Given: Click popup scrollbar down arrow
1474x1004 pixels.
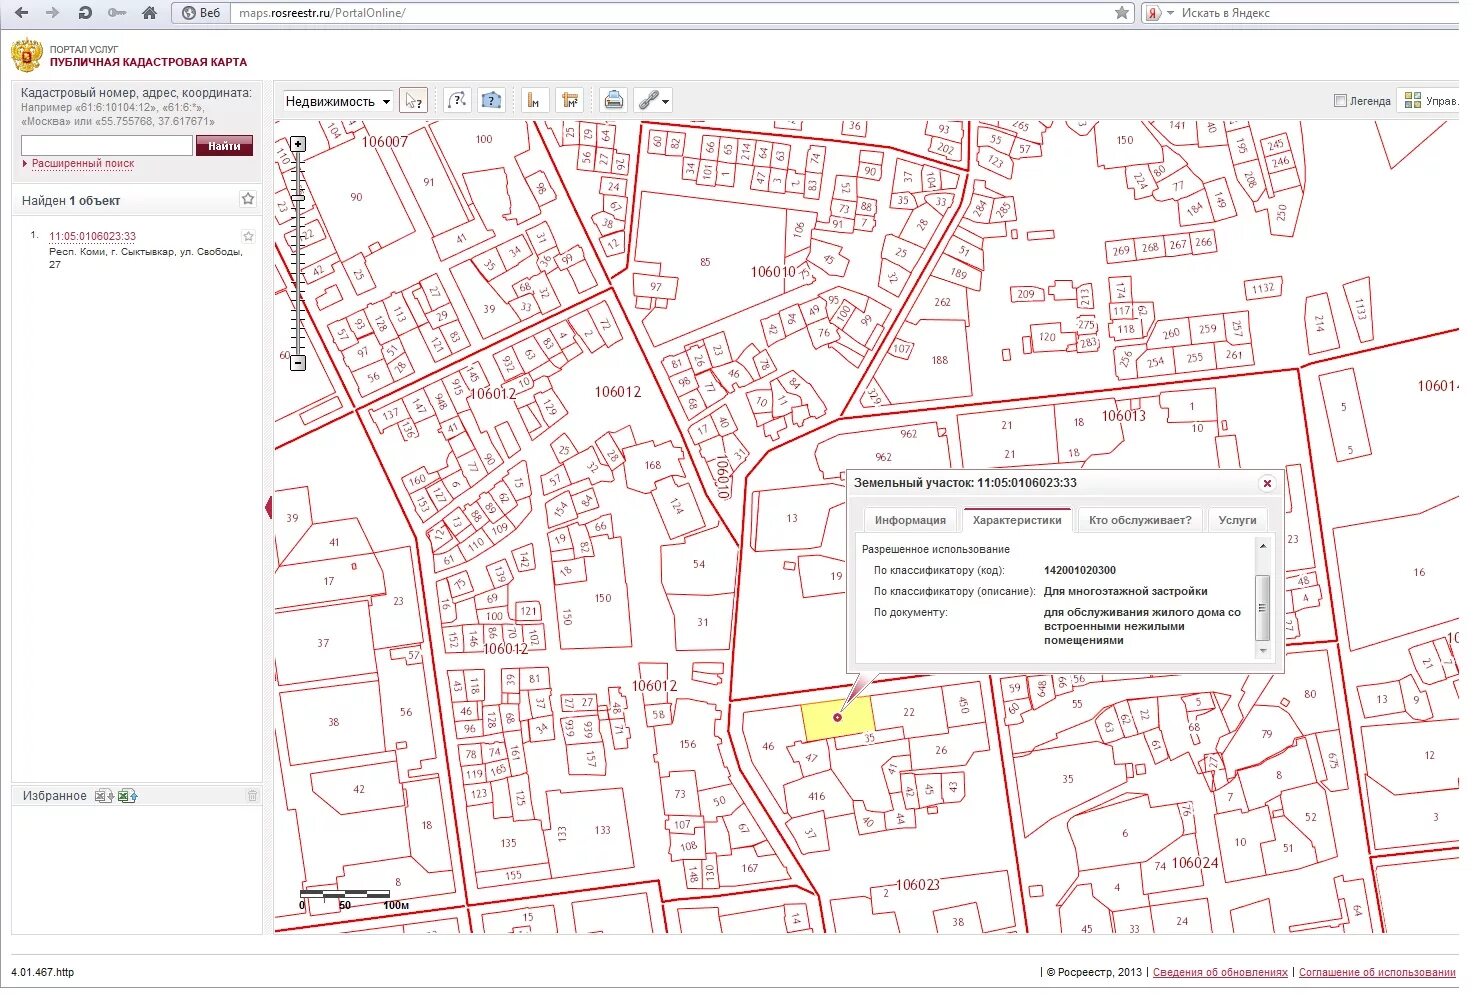Looking at the screenshot, I should coord(1263,652).
